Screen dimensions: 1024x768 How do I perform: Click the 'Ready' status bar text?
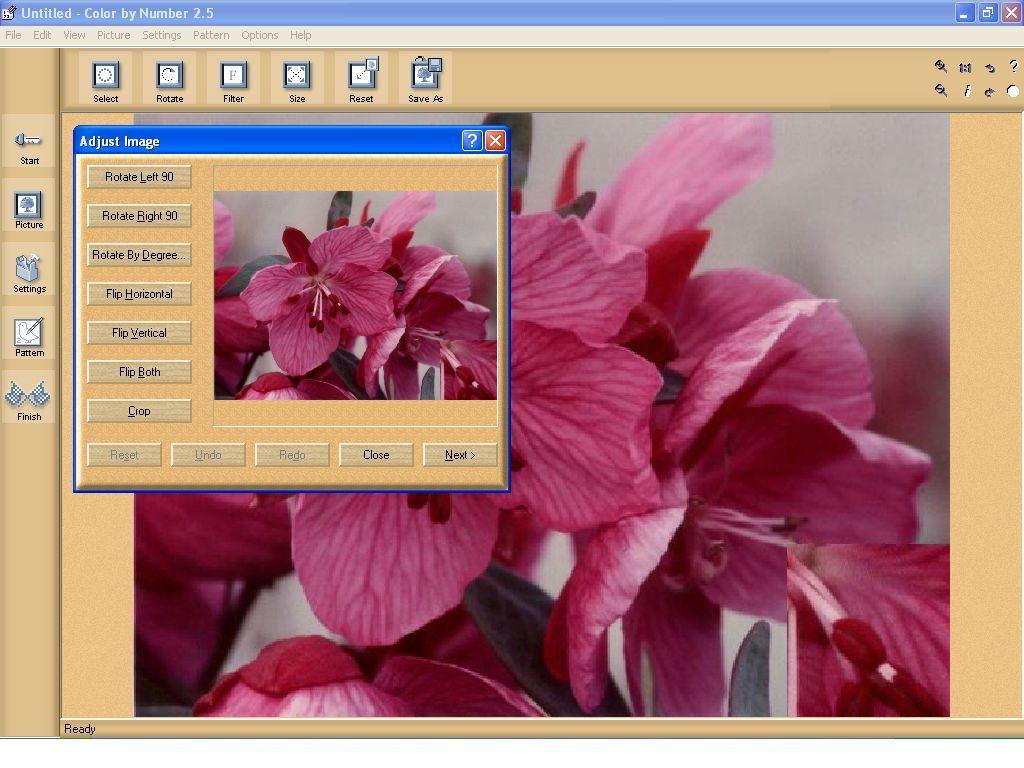(80, 729)
